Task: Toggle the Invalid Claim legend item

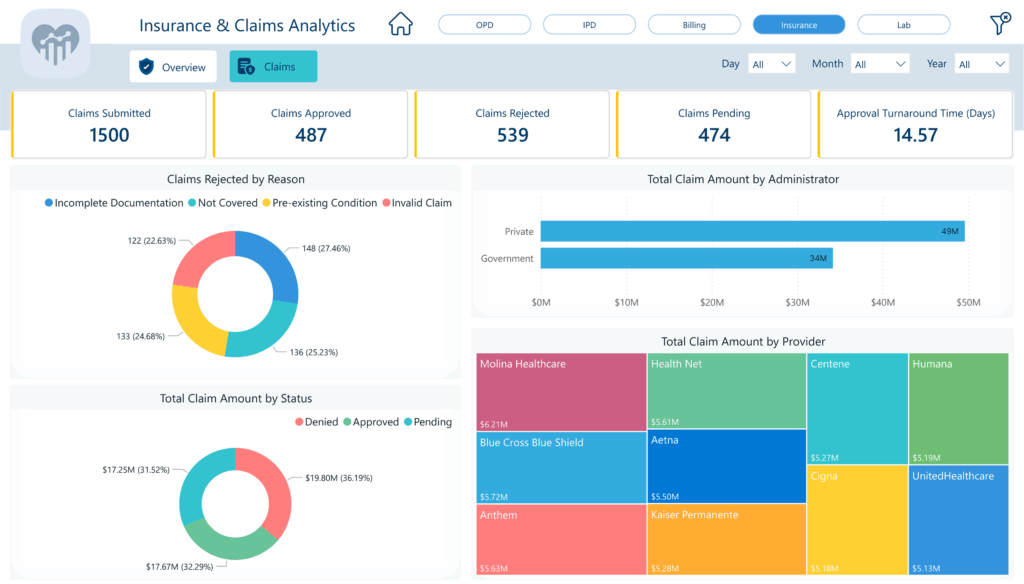Action: pyautogui.click(x=420, y=203)
